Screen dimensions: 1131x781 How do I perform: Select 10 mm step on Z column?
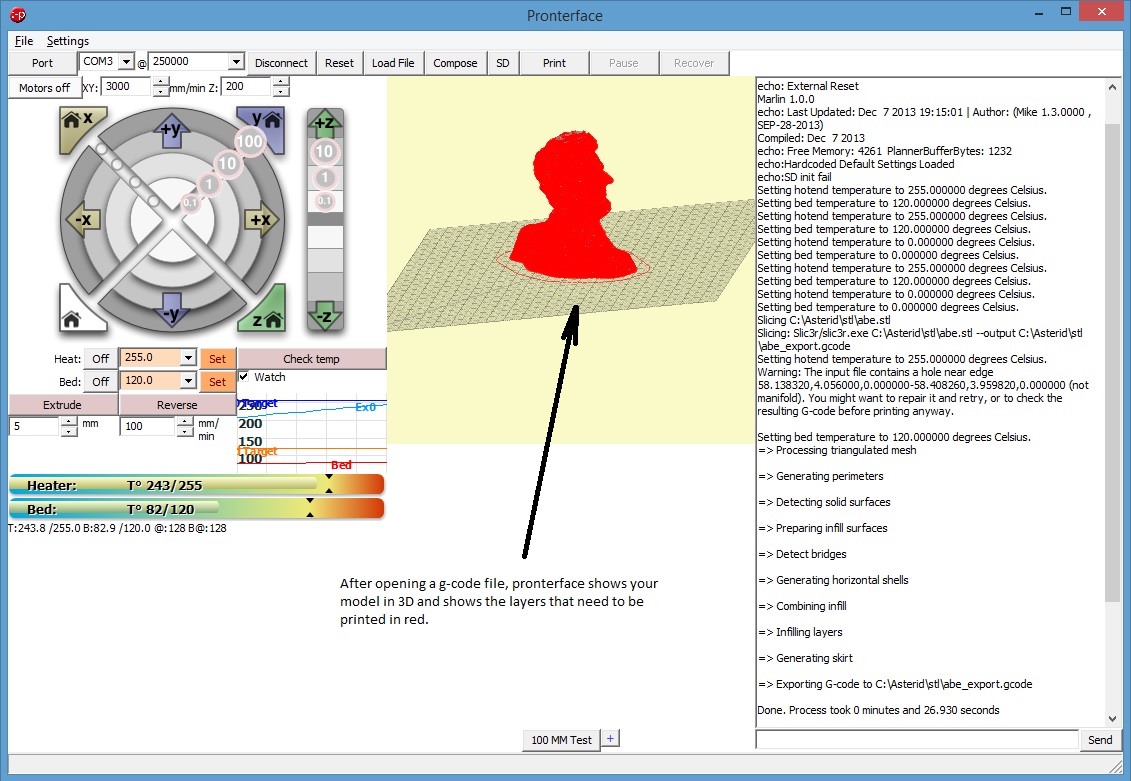click(x=325, y=151)
